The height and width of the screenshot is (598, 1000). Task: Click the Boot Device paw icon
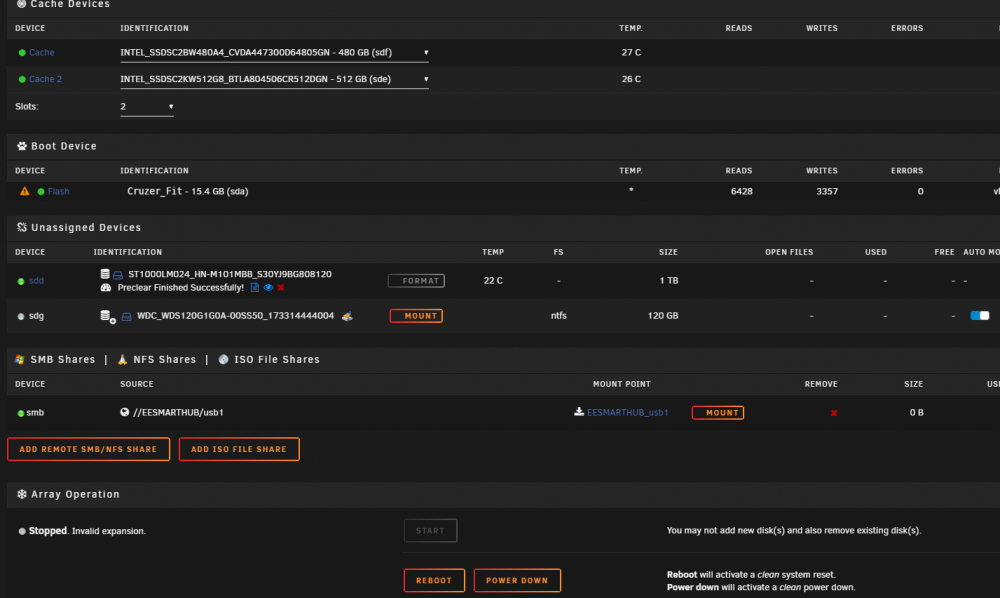[x=22, y=146]
